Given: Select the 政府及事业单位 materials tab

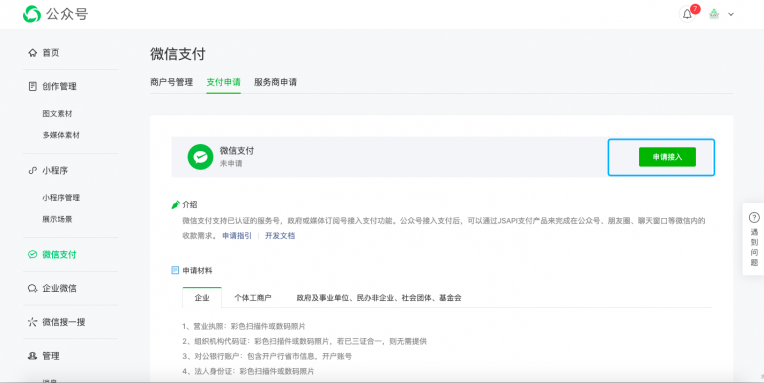Looking at the screenshot, I should pos(379,298).
